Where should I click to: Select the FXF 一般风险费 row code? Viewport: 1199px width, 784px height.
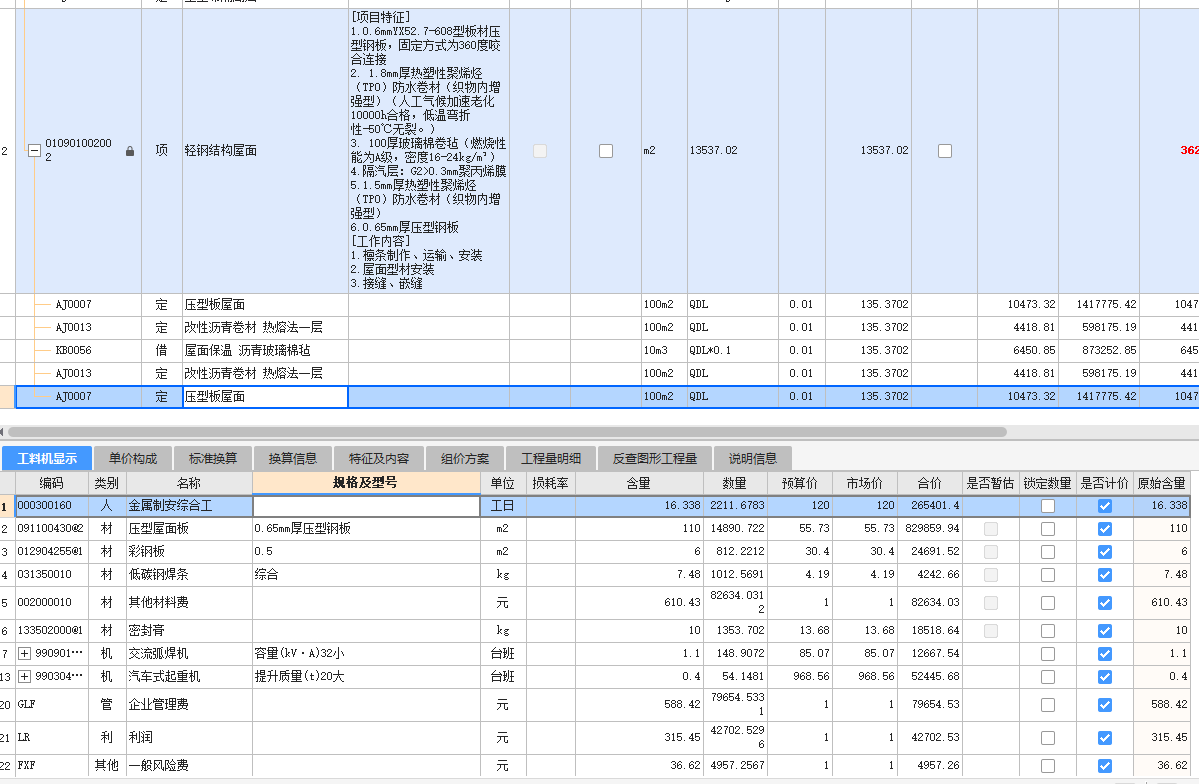coord(52,766)
